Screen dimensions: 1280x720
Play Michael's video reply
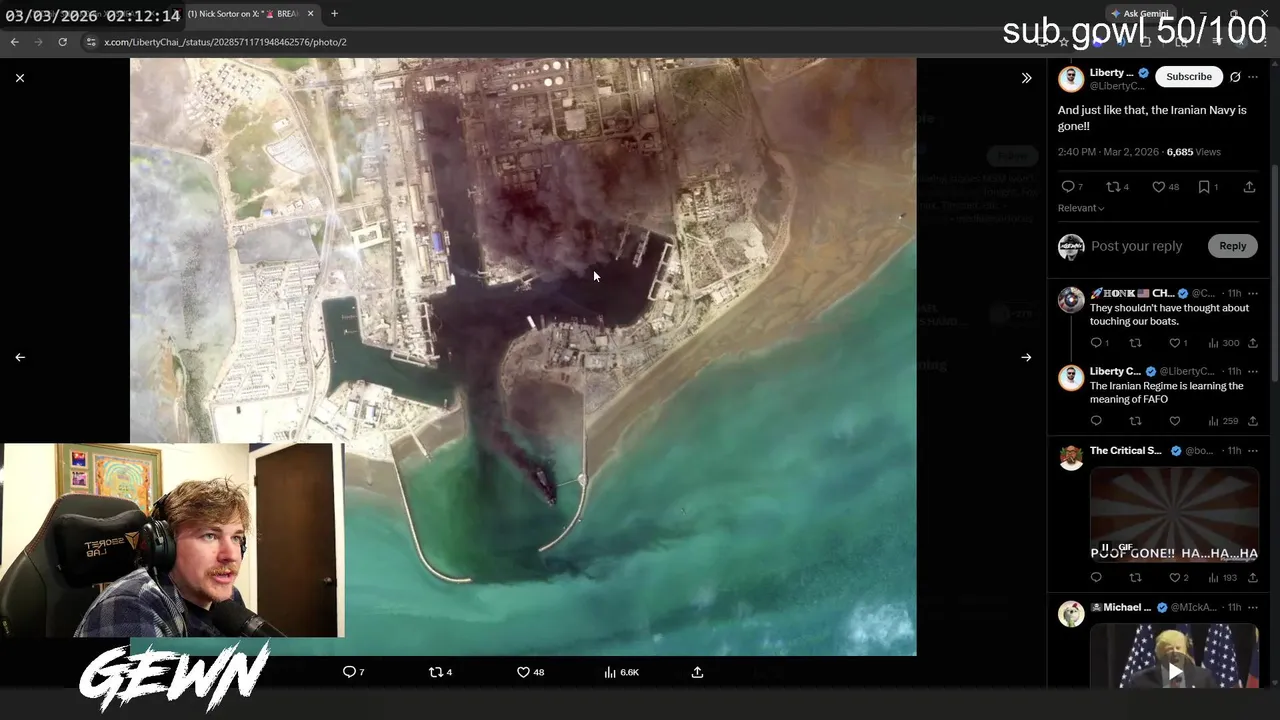[x=1175, y=672]
